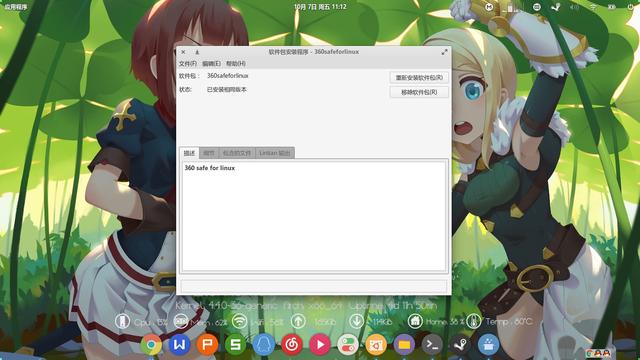Click the '360 safe for linux' description text

(210, 168)
